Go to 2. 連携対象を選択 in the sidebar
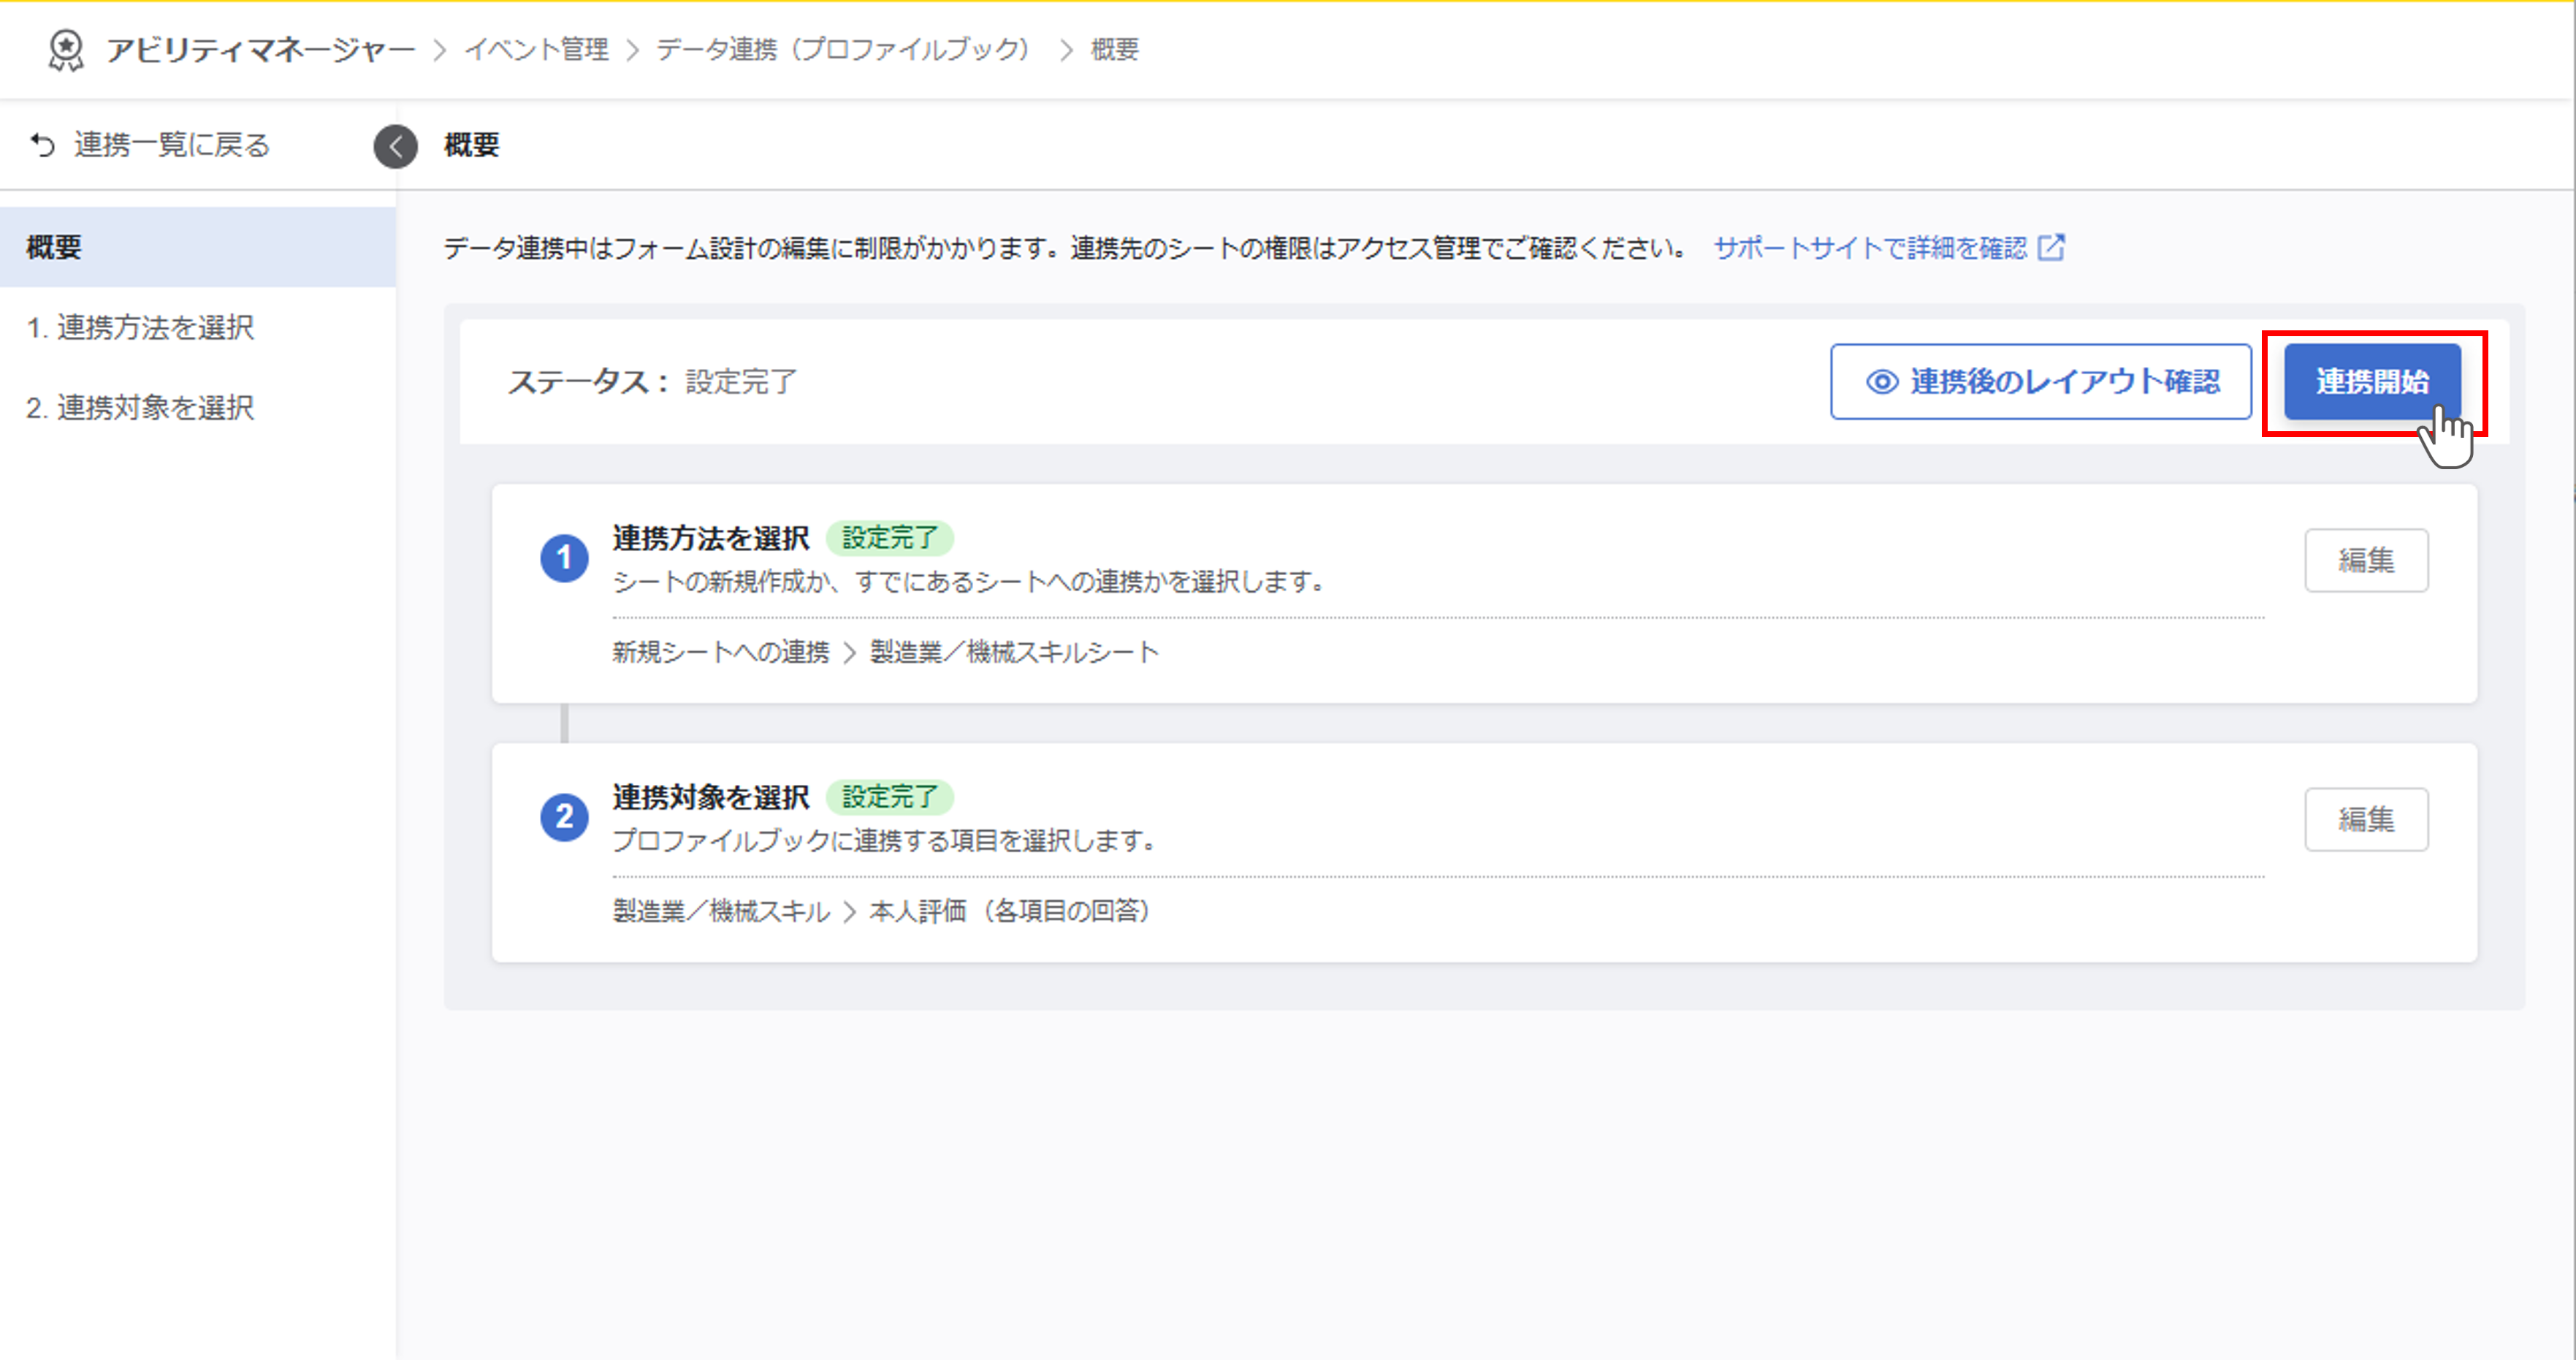This screenshot has height=1360, width=2576. tap(140, 407)
